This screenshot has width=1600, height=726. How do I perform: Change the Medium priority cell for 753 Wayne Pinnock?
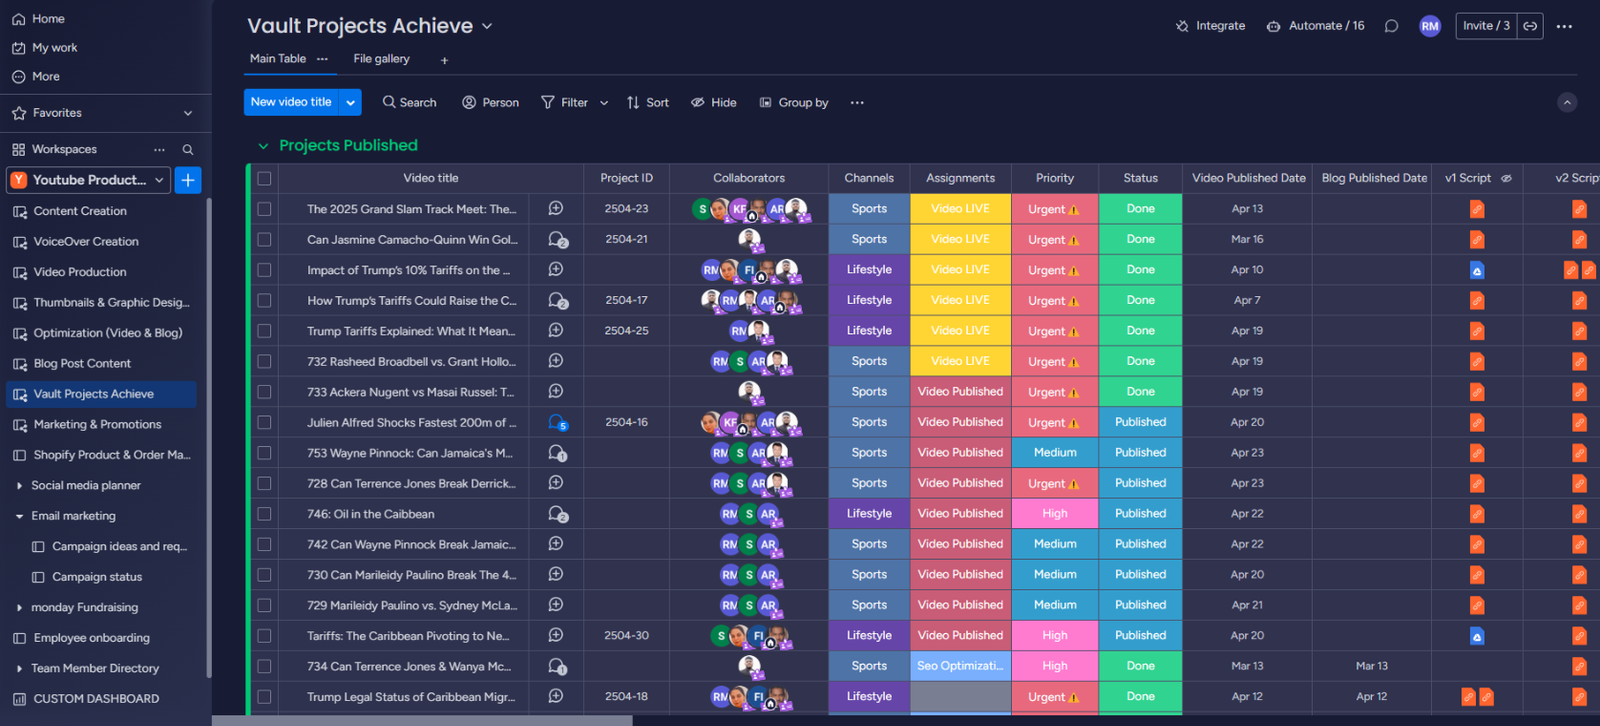(x=1054, y=453)
